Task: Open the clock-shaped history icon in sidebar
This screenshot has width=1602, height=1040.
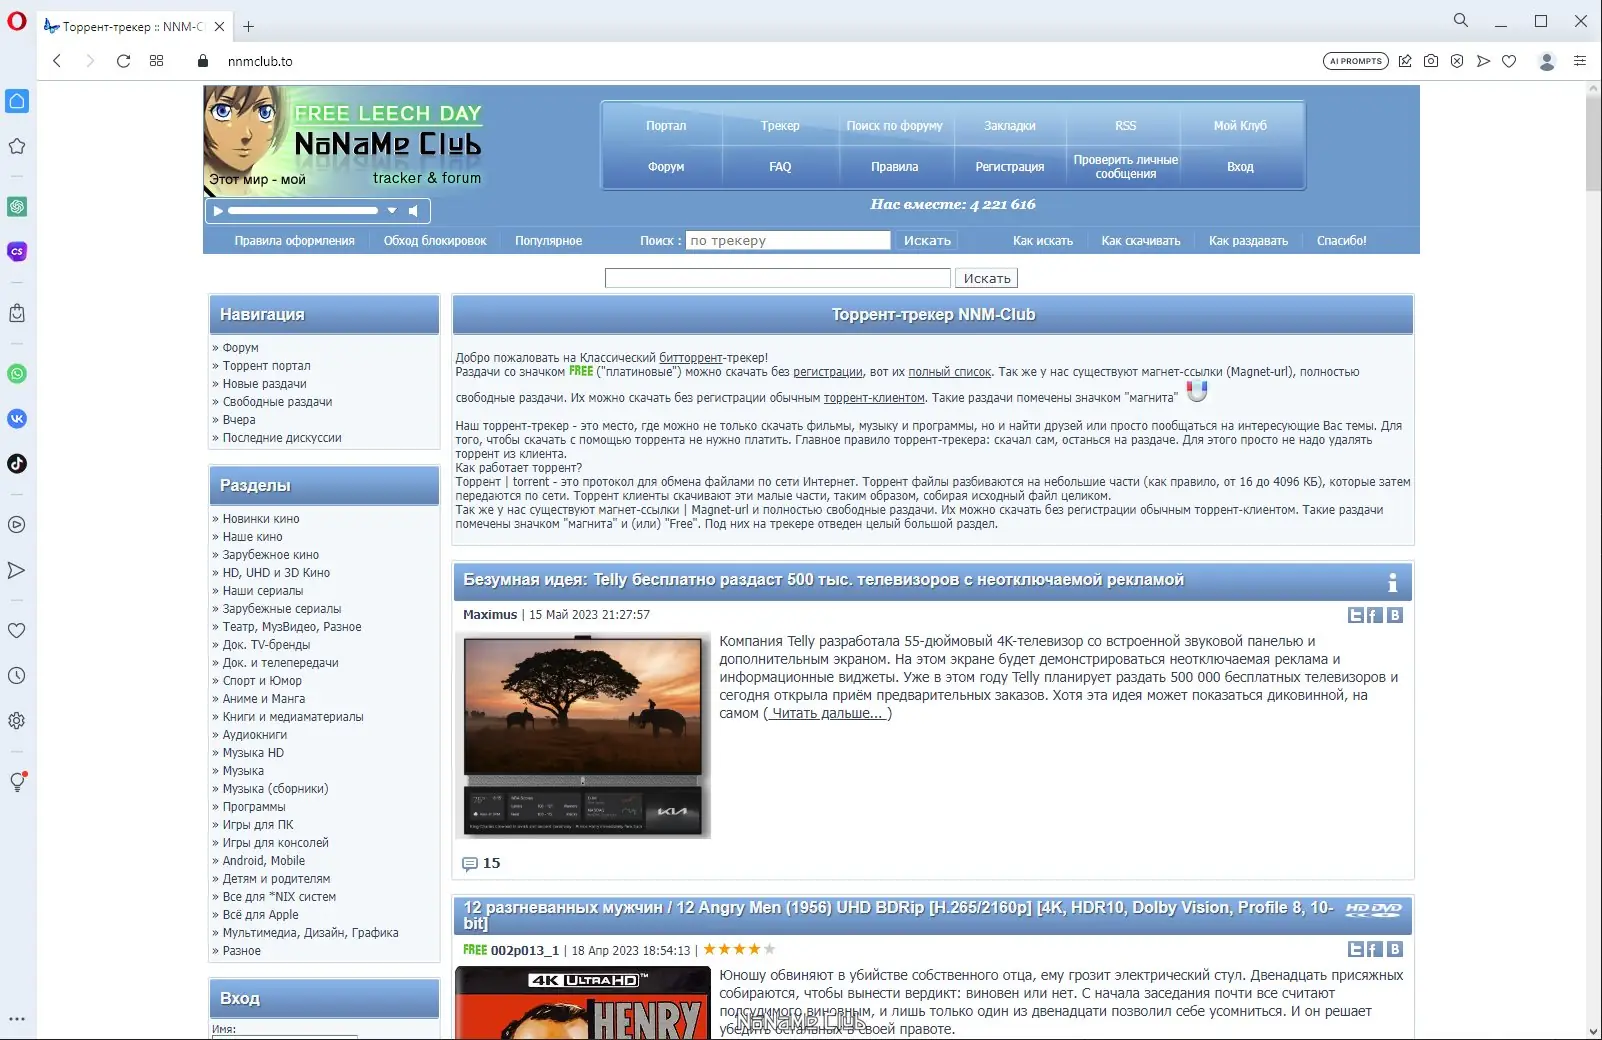Action: [x=17, y=676]
